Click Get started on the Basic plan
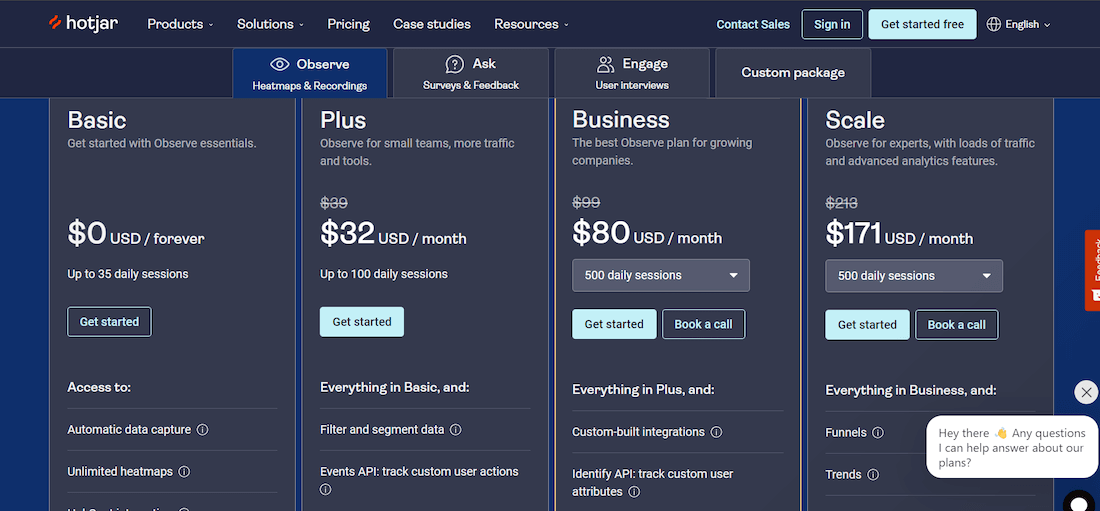Image resolution: width=1100 pixels, height=511 pixels. pyautogui.click(x=109, y=321)
